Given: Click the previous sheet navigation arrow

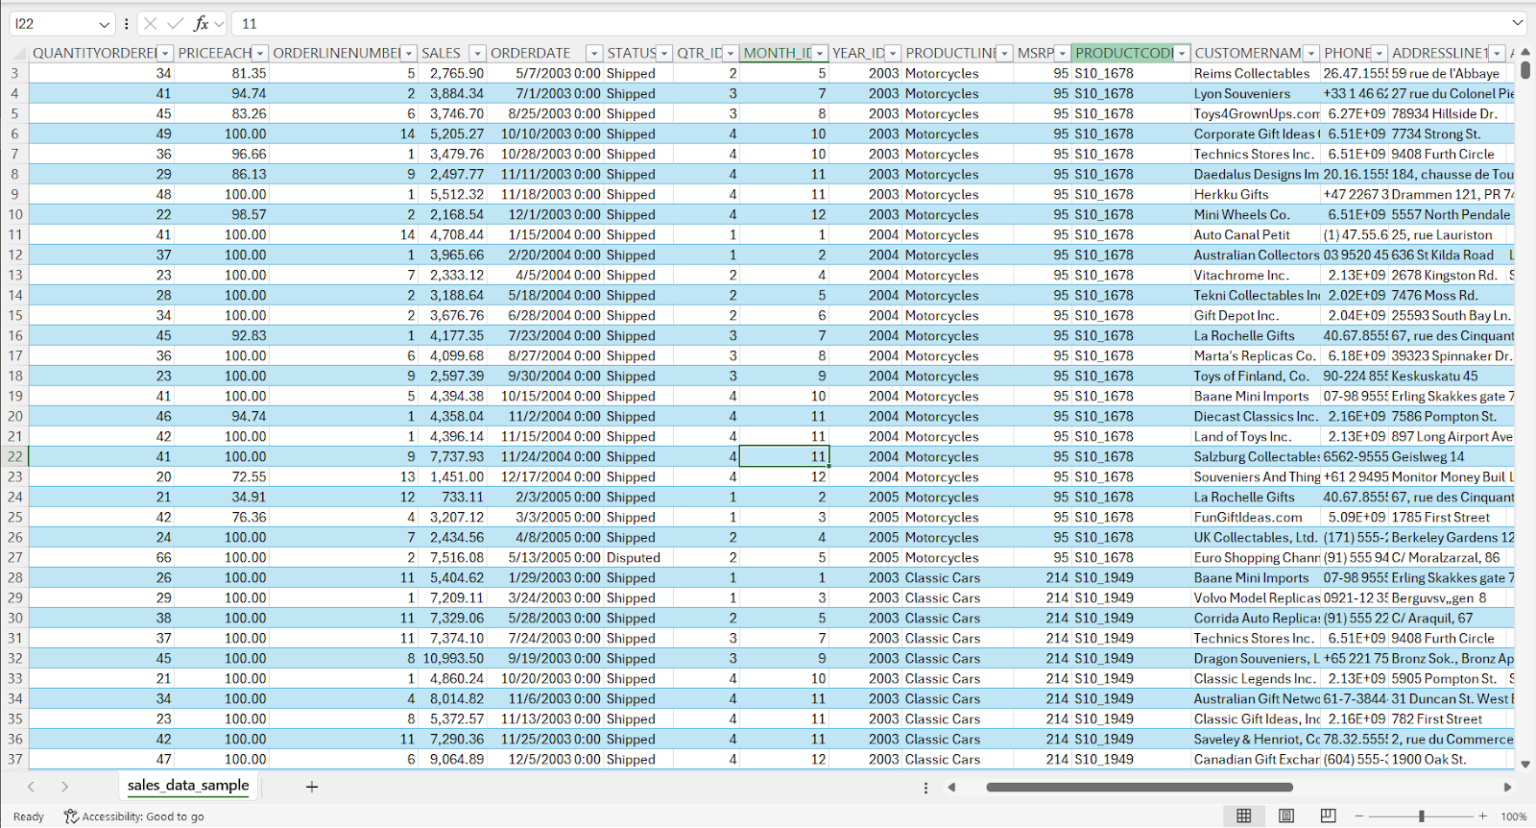Looking at the screenshot, I should pos(31,787).
